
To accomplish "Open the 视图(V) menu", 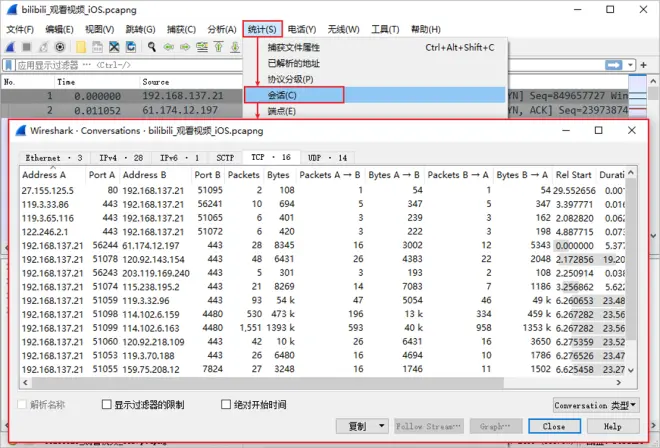I will tap(100, 29).
